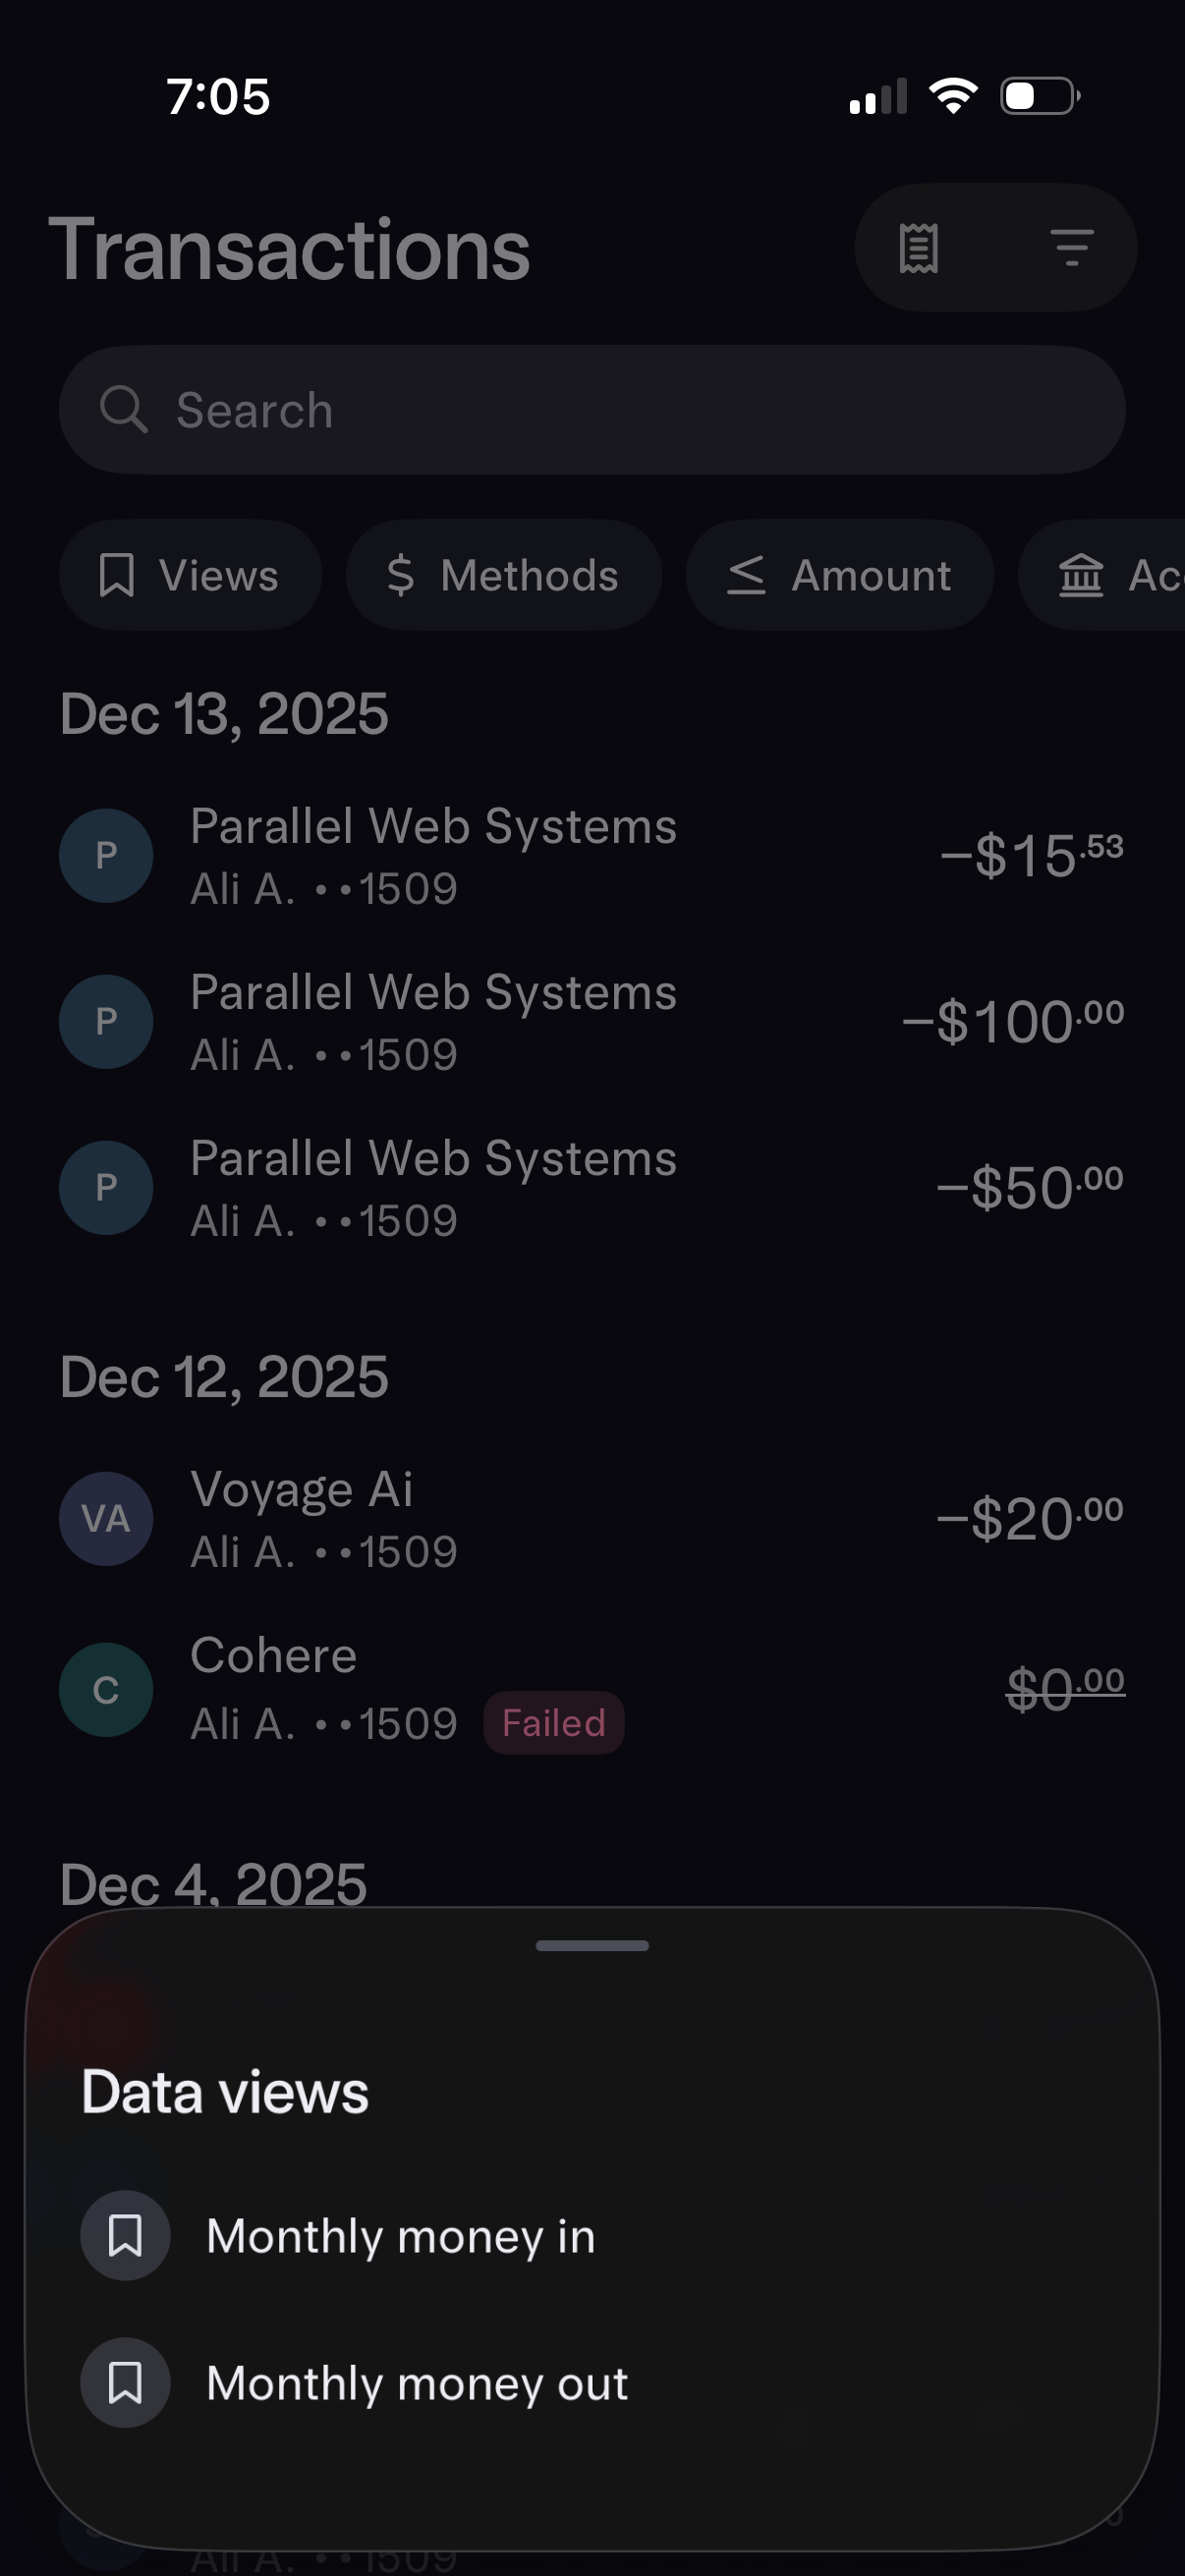This screenshot has height=2576, width=1185.
Task: Tap the avatar for the $15.53 transaction
Action: [106, 856]
